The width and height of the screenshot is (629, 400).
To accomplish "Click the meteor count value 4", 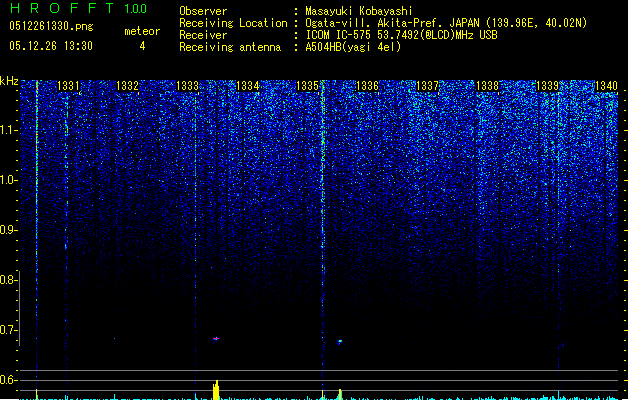I will coord(142,46).
